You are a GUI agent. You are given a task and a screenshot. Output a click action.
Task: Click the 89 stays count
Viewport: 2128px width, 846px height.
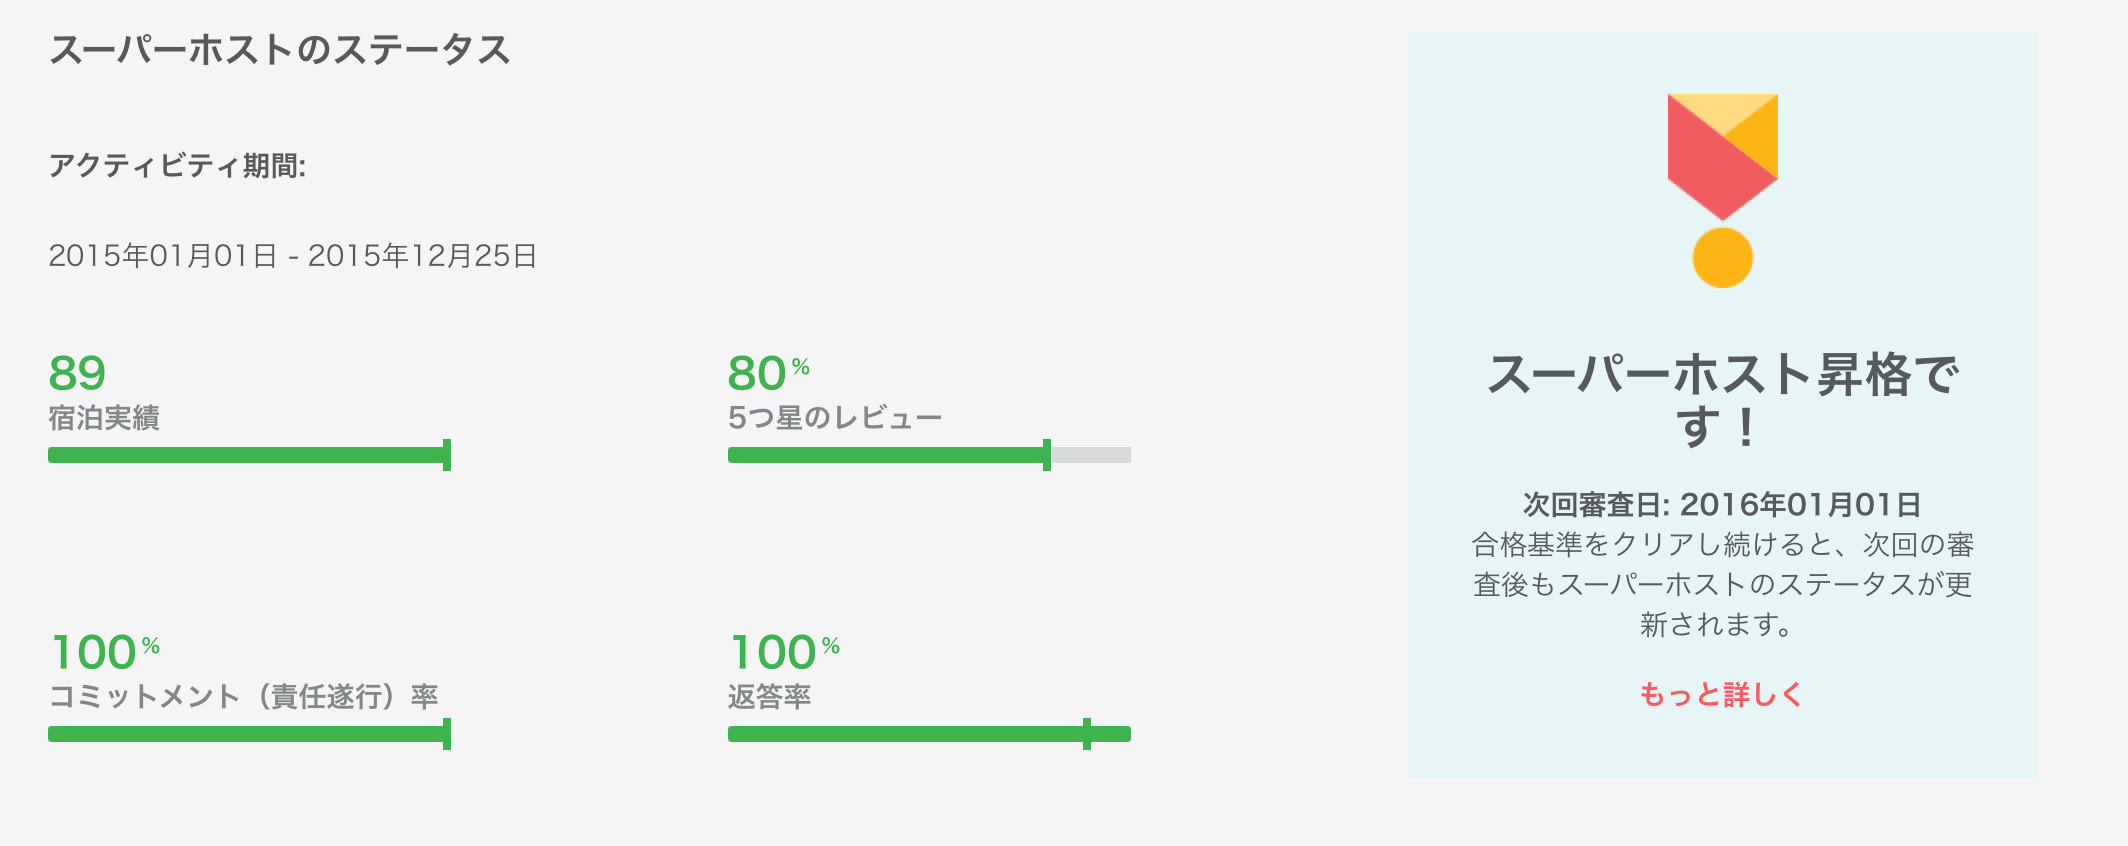click(x=77, y=374)
